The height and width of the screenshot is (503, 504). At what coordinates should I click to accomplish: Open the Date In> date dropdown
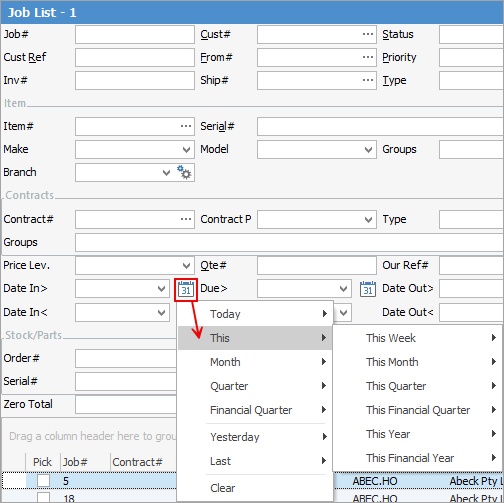(x=162, y=288)
